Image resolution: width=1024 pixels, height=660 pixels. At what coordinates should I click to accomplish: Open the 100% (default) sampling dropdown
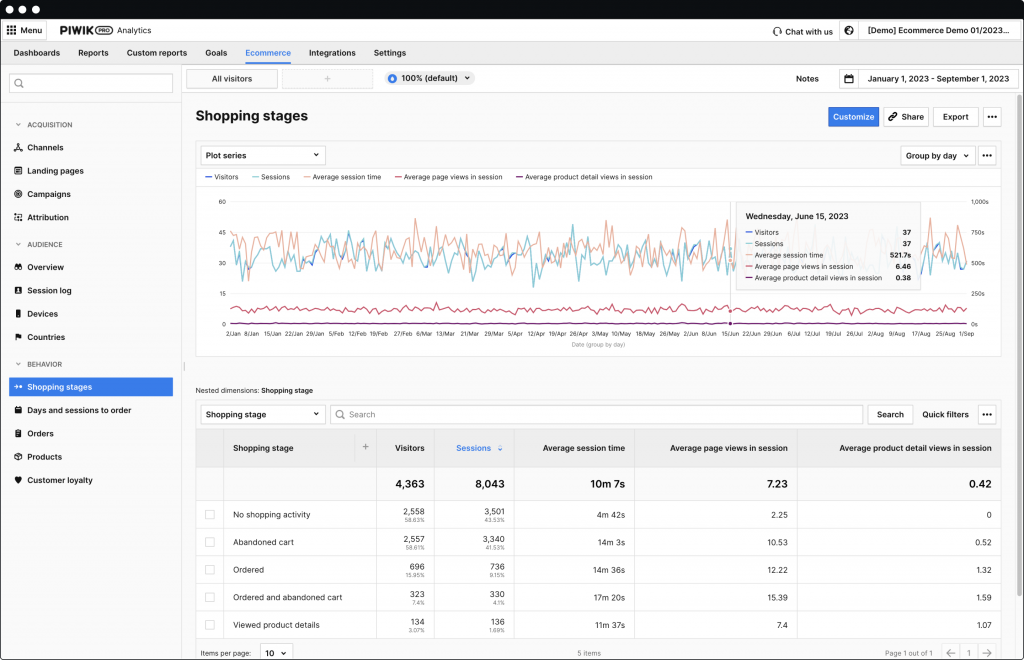pyautogui.click(x=429, y=78)
